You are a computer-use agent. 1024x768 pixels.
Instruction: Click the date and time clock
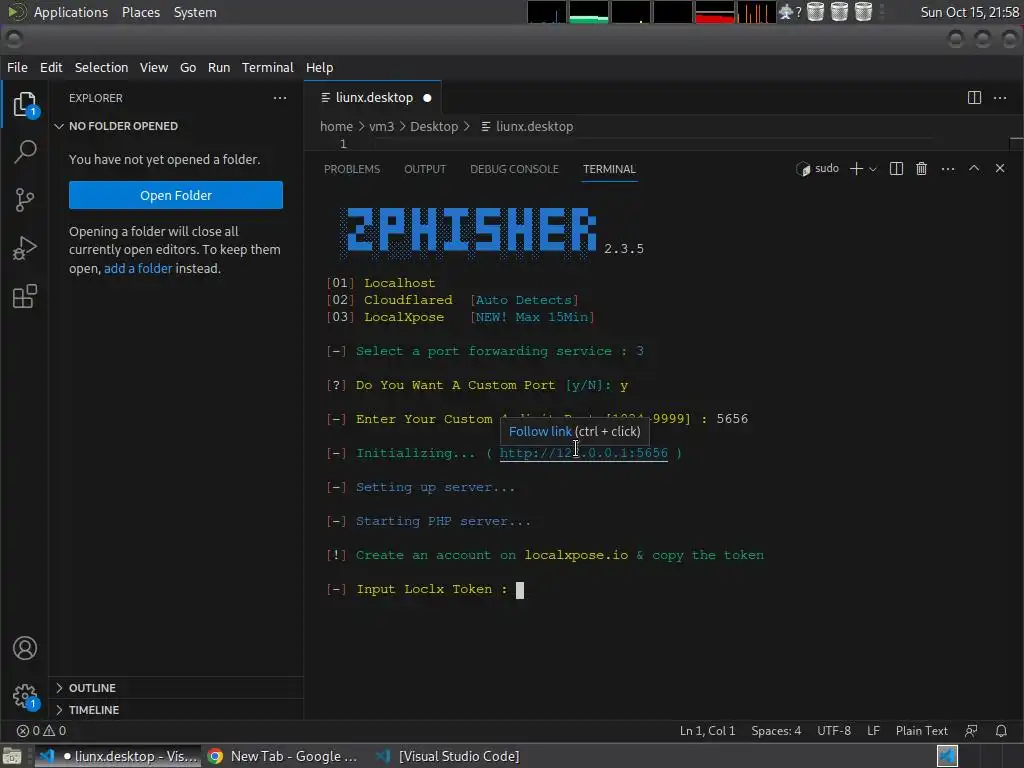point(970,12)
